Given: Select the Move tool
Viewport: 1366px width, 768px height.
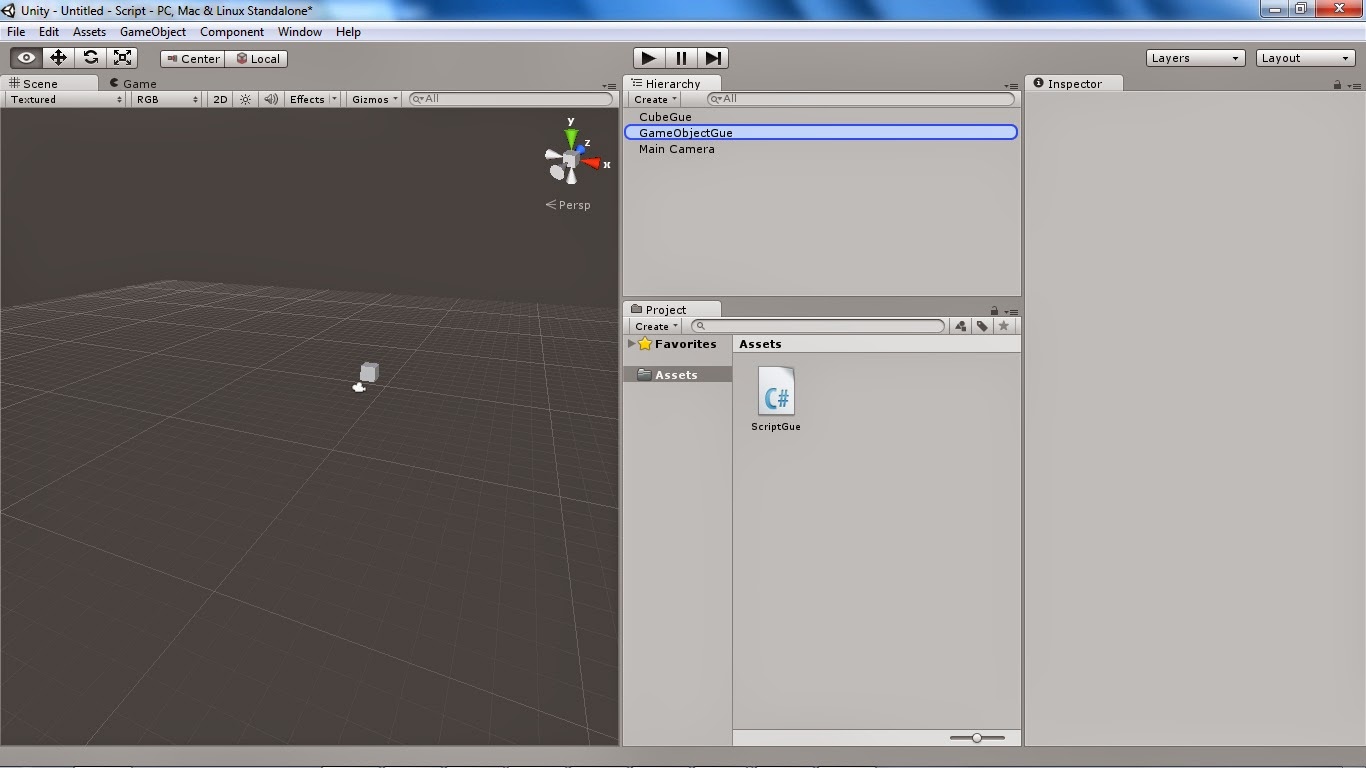Looking at the screenshot, I should click(x=57, y=58).
